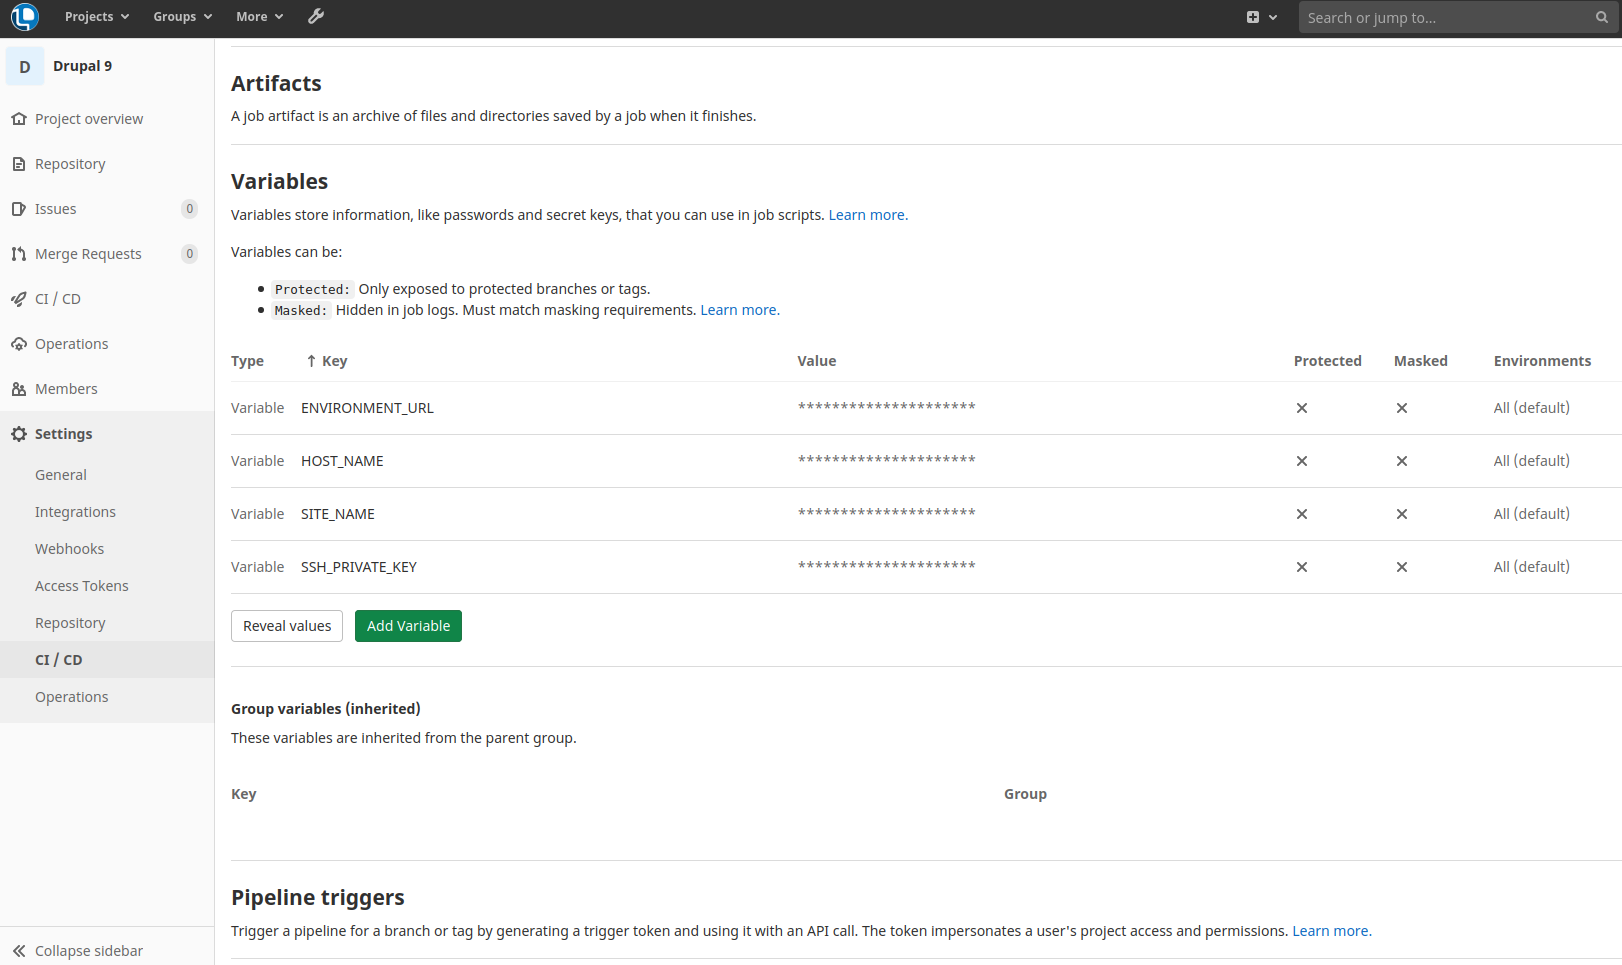Select Access Tokens under Settings
Image resolution: width=1622 pixels, height=965 pixels.
click(81, 586)
